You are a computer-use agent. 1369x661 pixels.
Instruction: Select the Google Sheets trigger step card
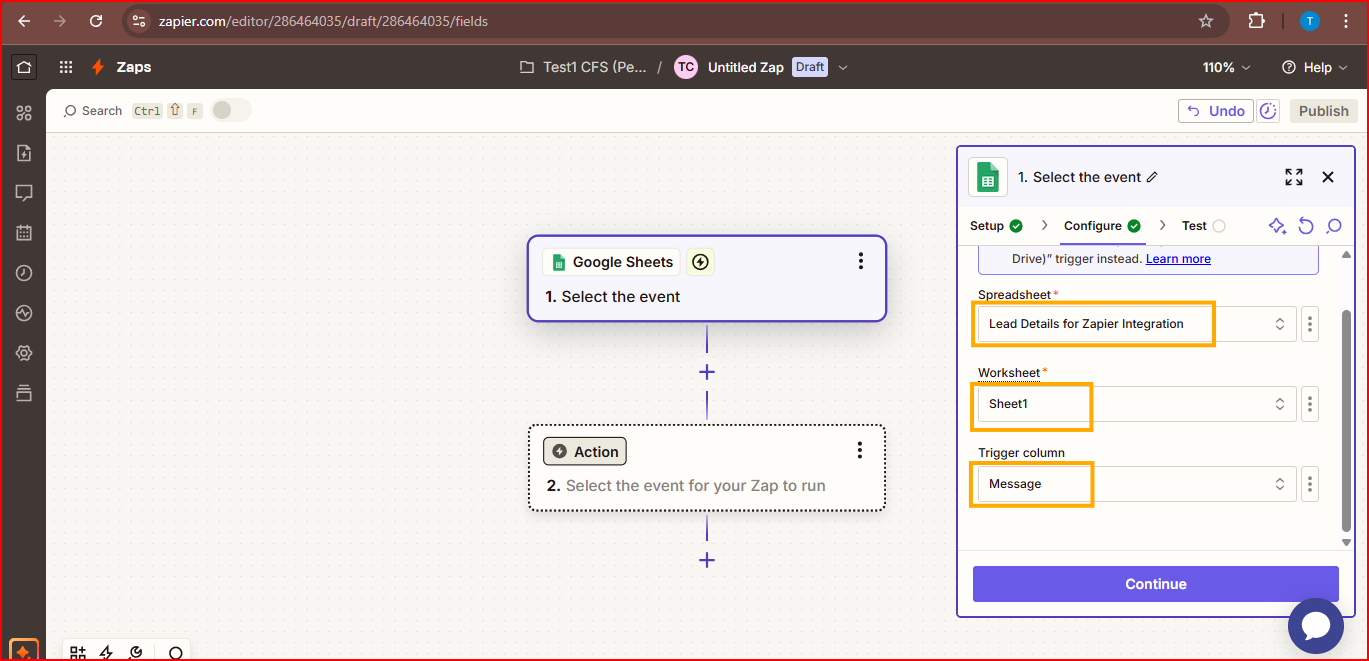point(707,278)
